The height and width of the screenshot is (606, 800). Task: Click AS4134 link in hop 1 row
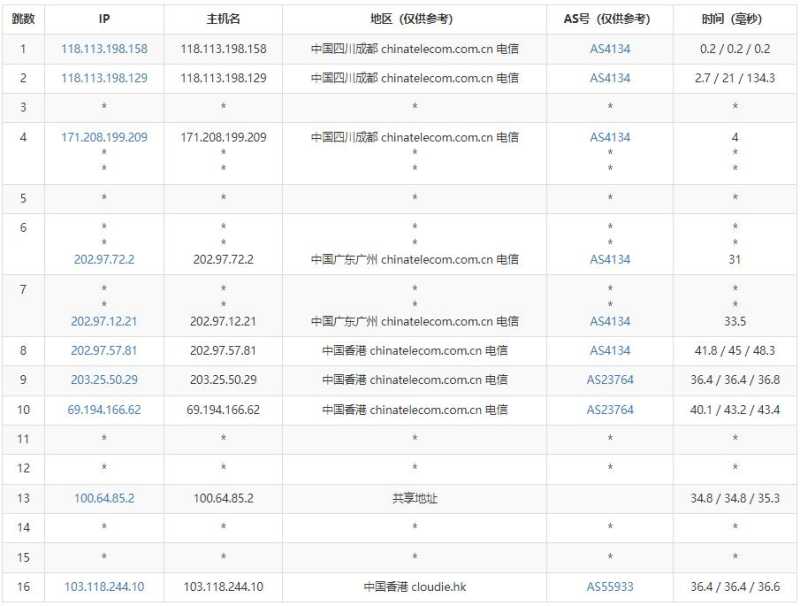610,49
